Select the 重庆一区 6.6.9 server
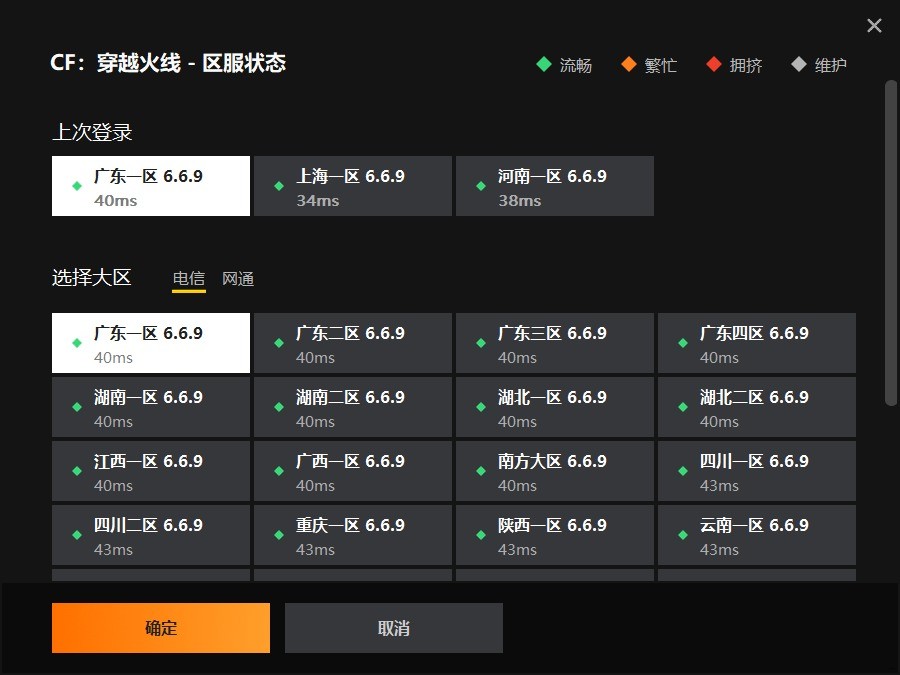This screenshot has height=675, width=900. [x=353, y=535]
